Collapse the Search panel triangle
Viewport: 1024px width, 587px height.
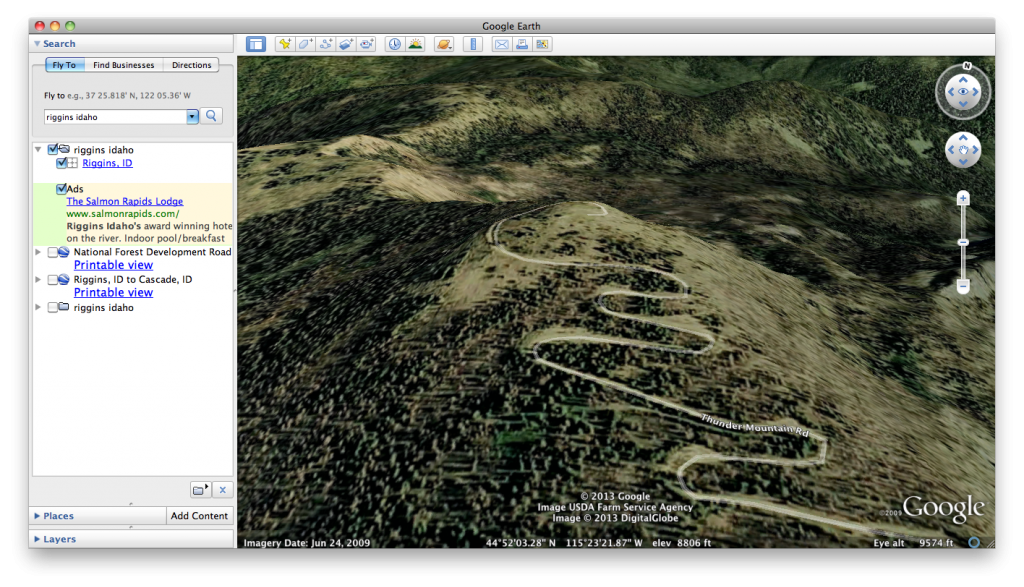click(37, 44)
